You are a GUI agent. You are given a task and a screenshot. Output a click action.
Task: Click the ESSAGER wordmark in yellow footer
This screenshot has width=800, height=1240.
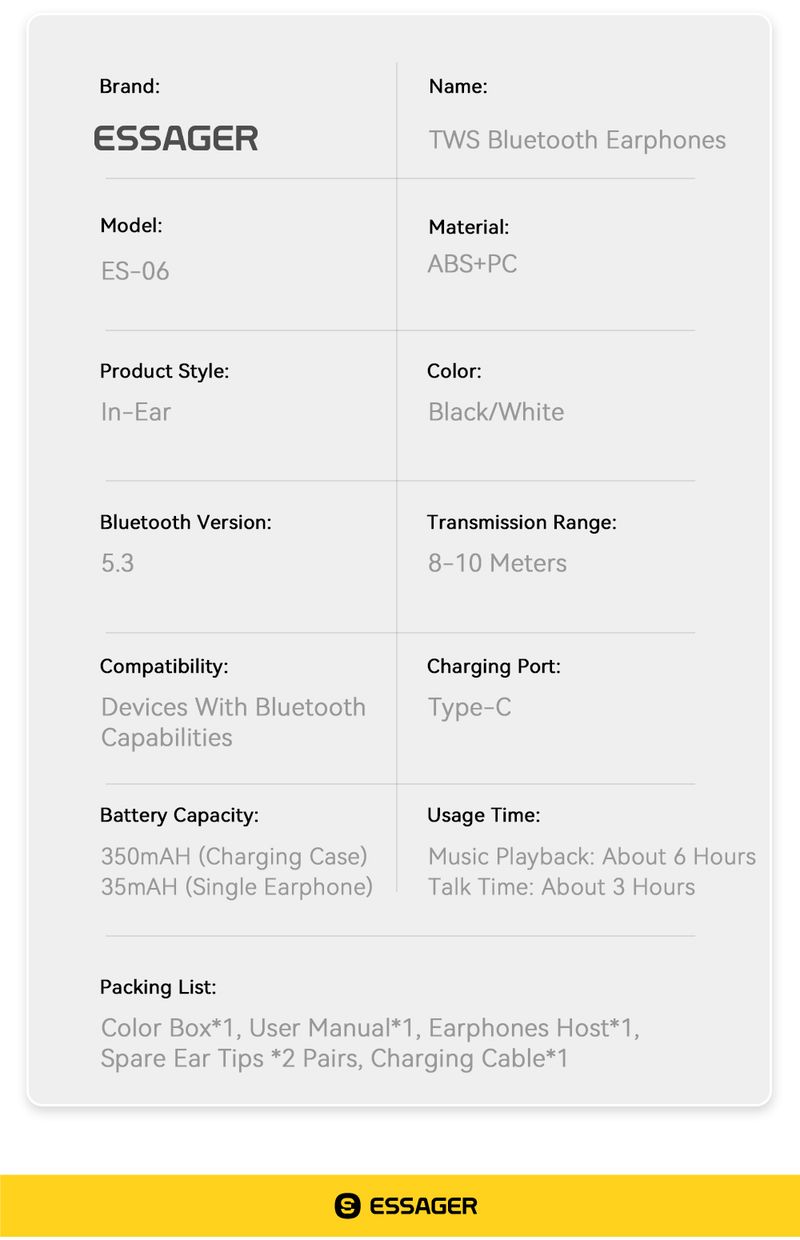click(423, 1206)
